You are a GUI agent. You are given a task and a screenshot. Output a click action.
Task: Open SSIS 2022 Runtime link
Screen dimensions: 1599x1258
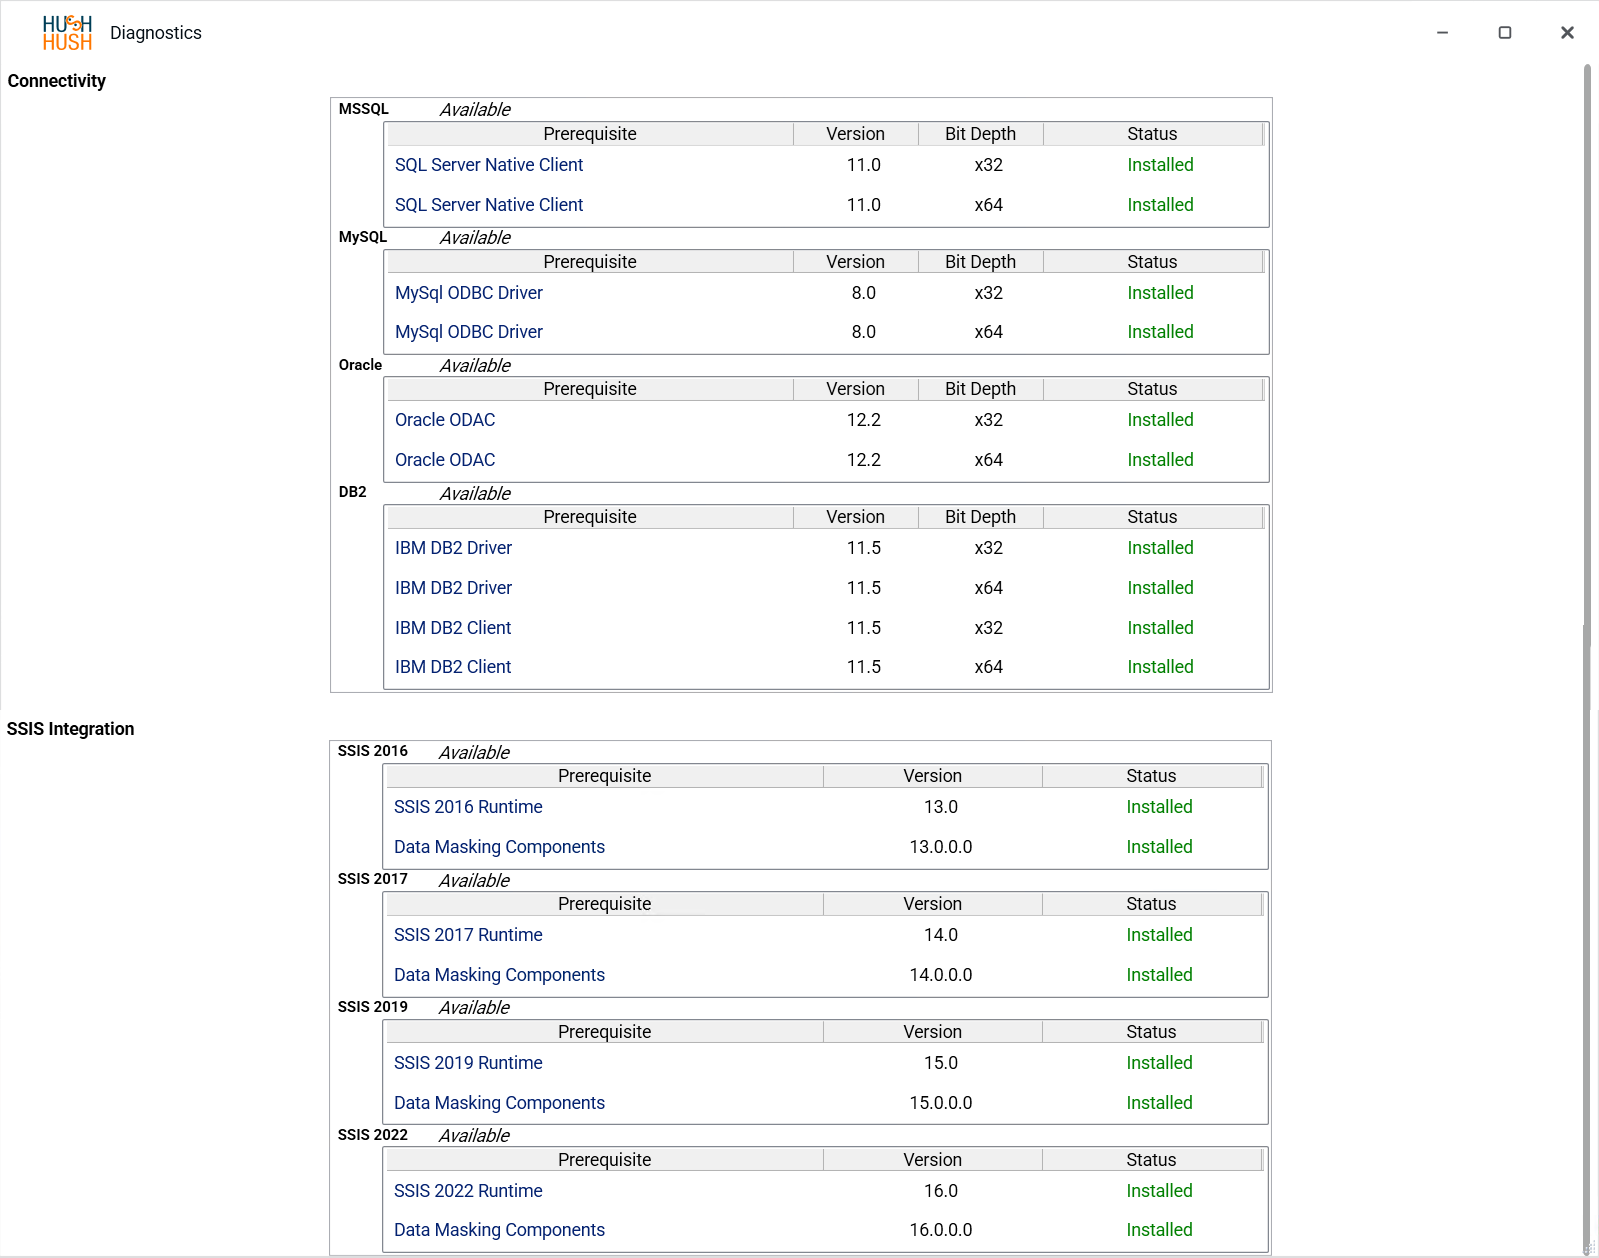(468, 1191)
